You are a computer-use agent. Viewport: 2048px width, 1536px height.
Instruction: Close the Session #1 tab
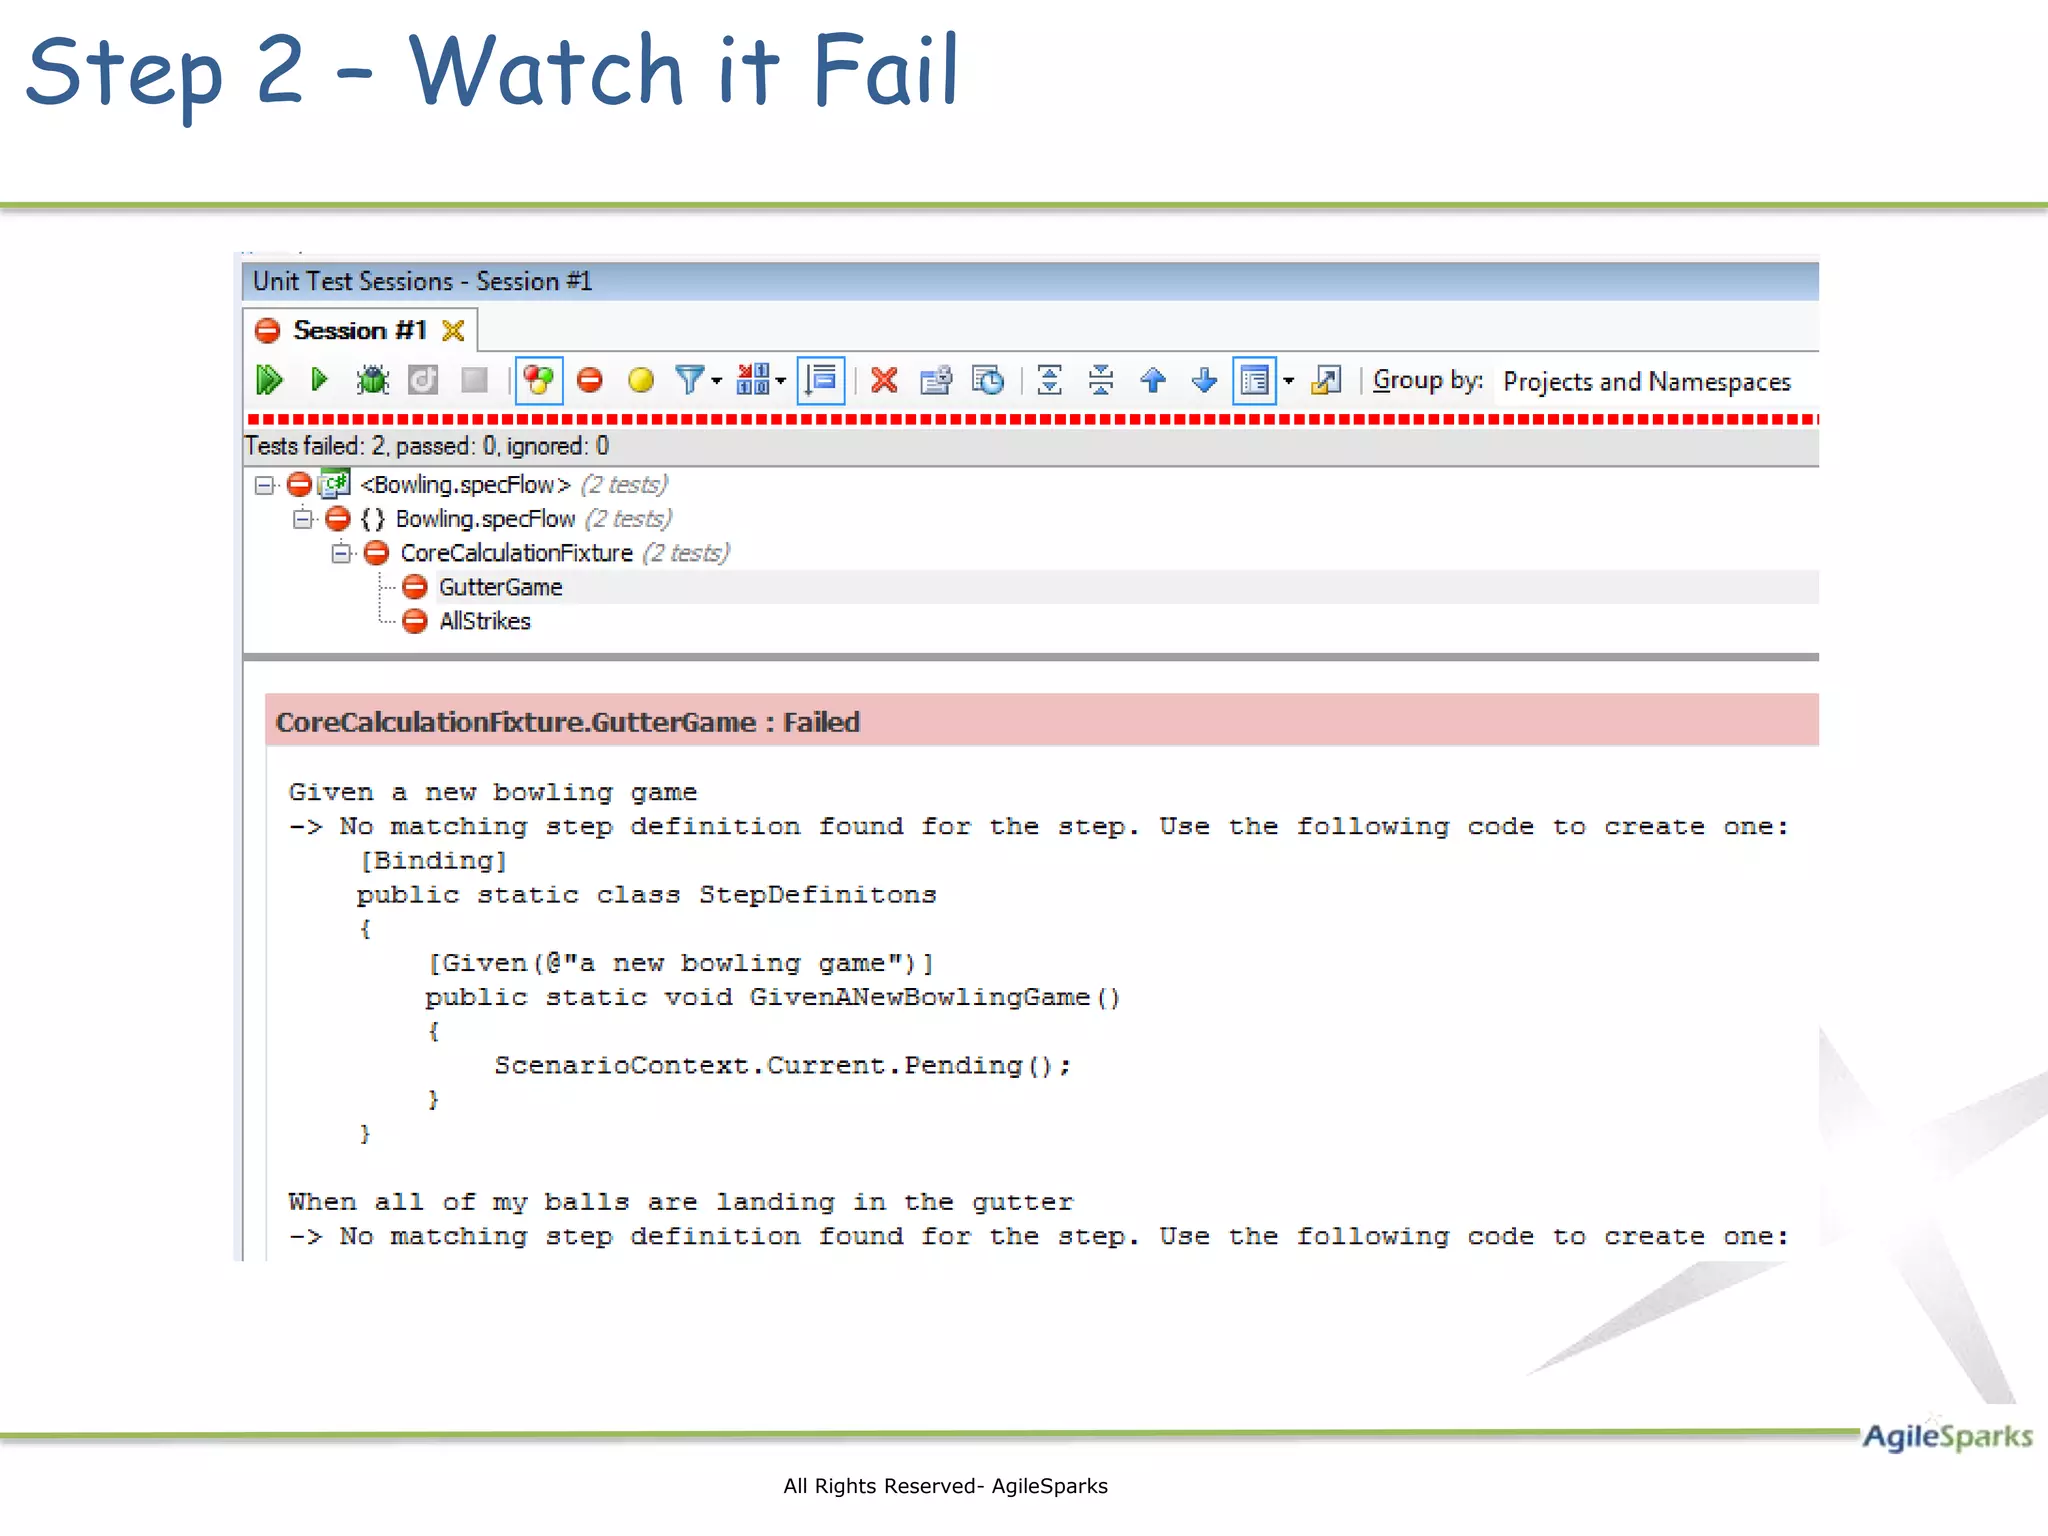pyautogui.click(x=453, y=331)
